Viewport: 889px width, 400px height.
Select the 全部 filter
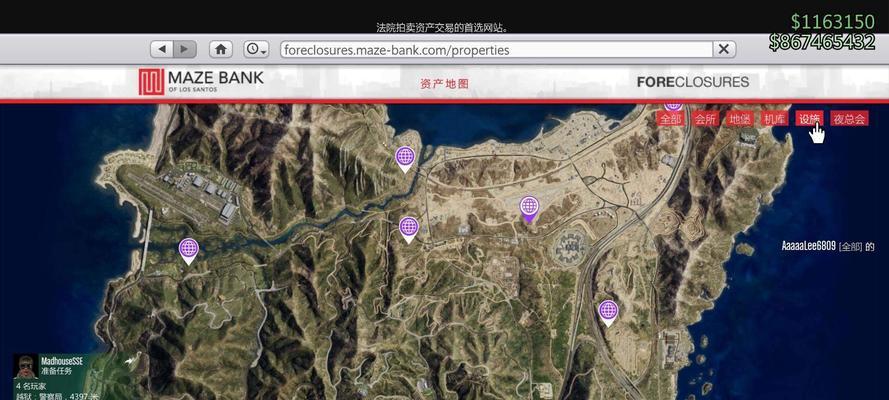click(671, 118)
